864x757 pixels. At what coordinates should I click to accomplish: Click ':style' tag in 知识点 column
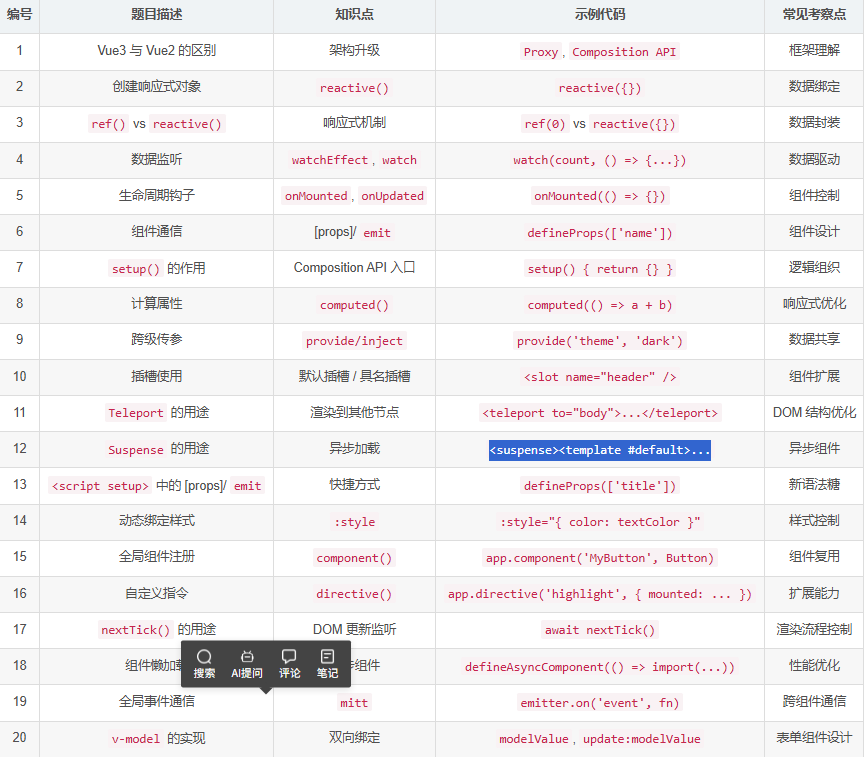point(354,522)
